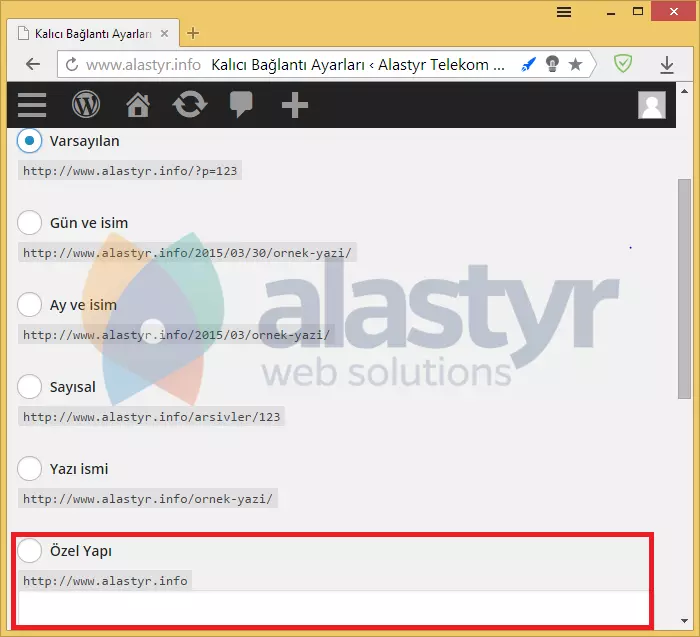Viewport: 700px width, 637px height.
Task: Pick the Sayısal permalink radio option
Action: tap(29, 387)
